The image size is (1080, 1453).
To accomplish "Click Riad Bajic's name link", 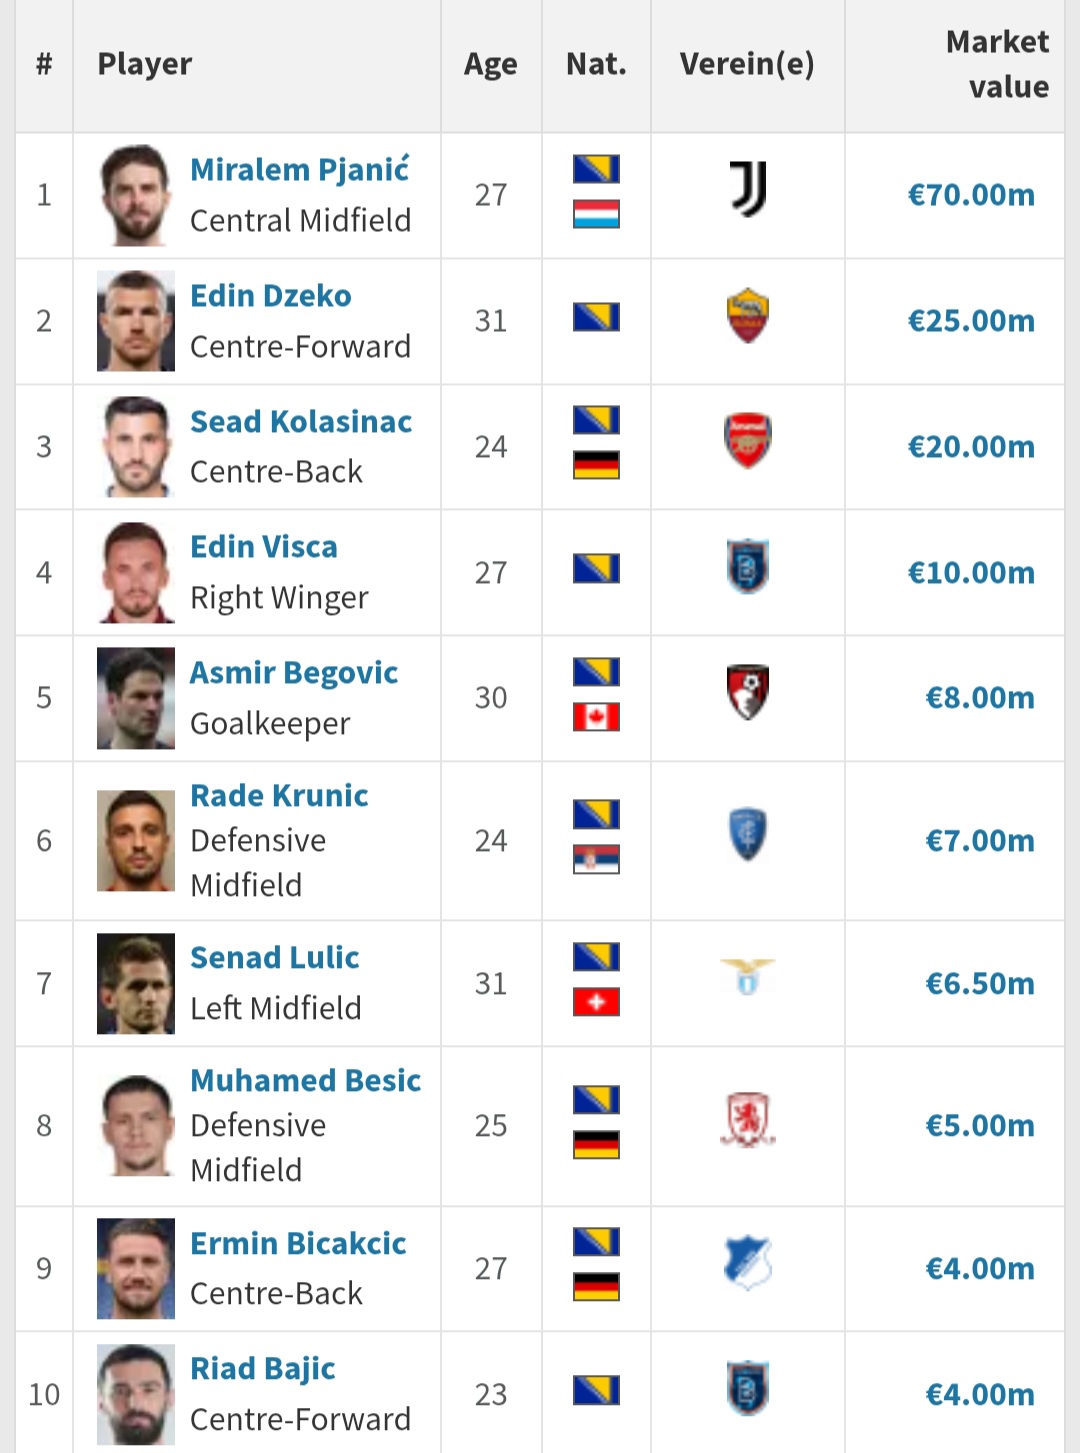I will point(262,1368).
